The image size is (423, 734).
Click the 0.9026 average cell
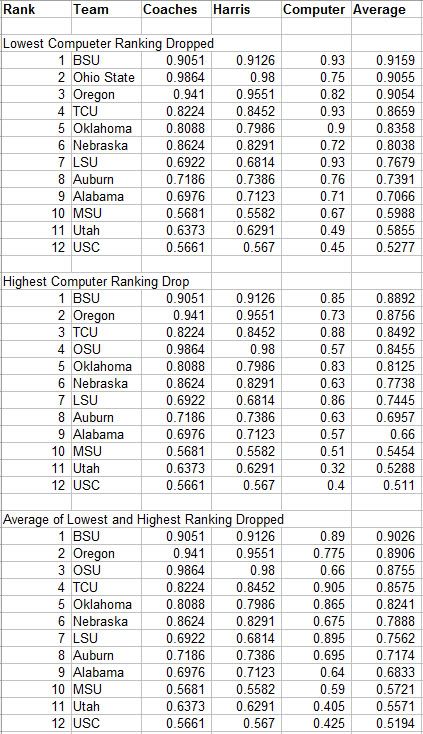tap(387, 536)
